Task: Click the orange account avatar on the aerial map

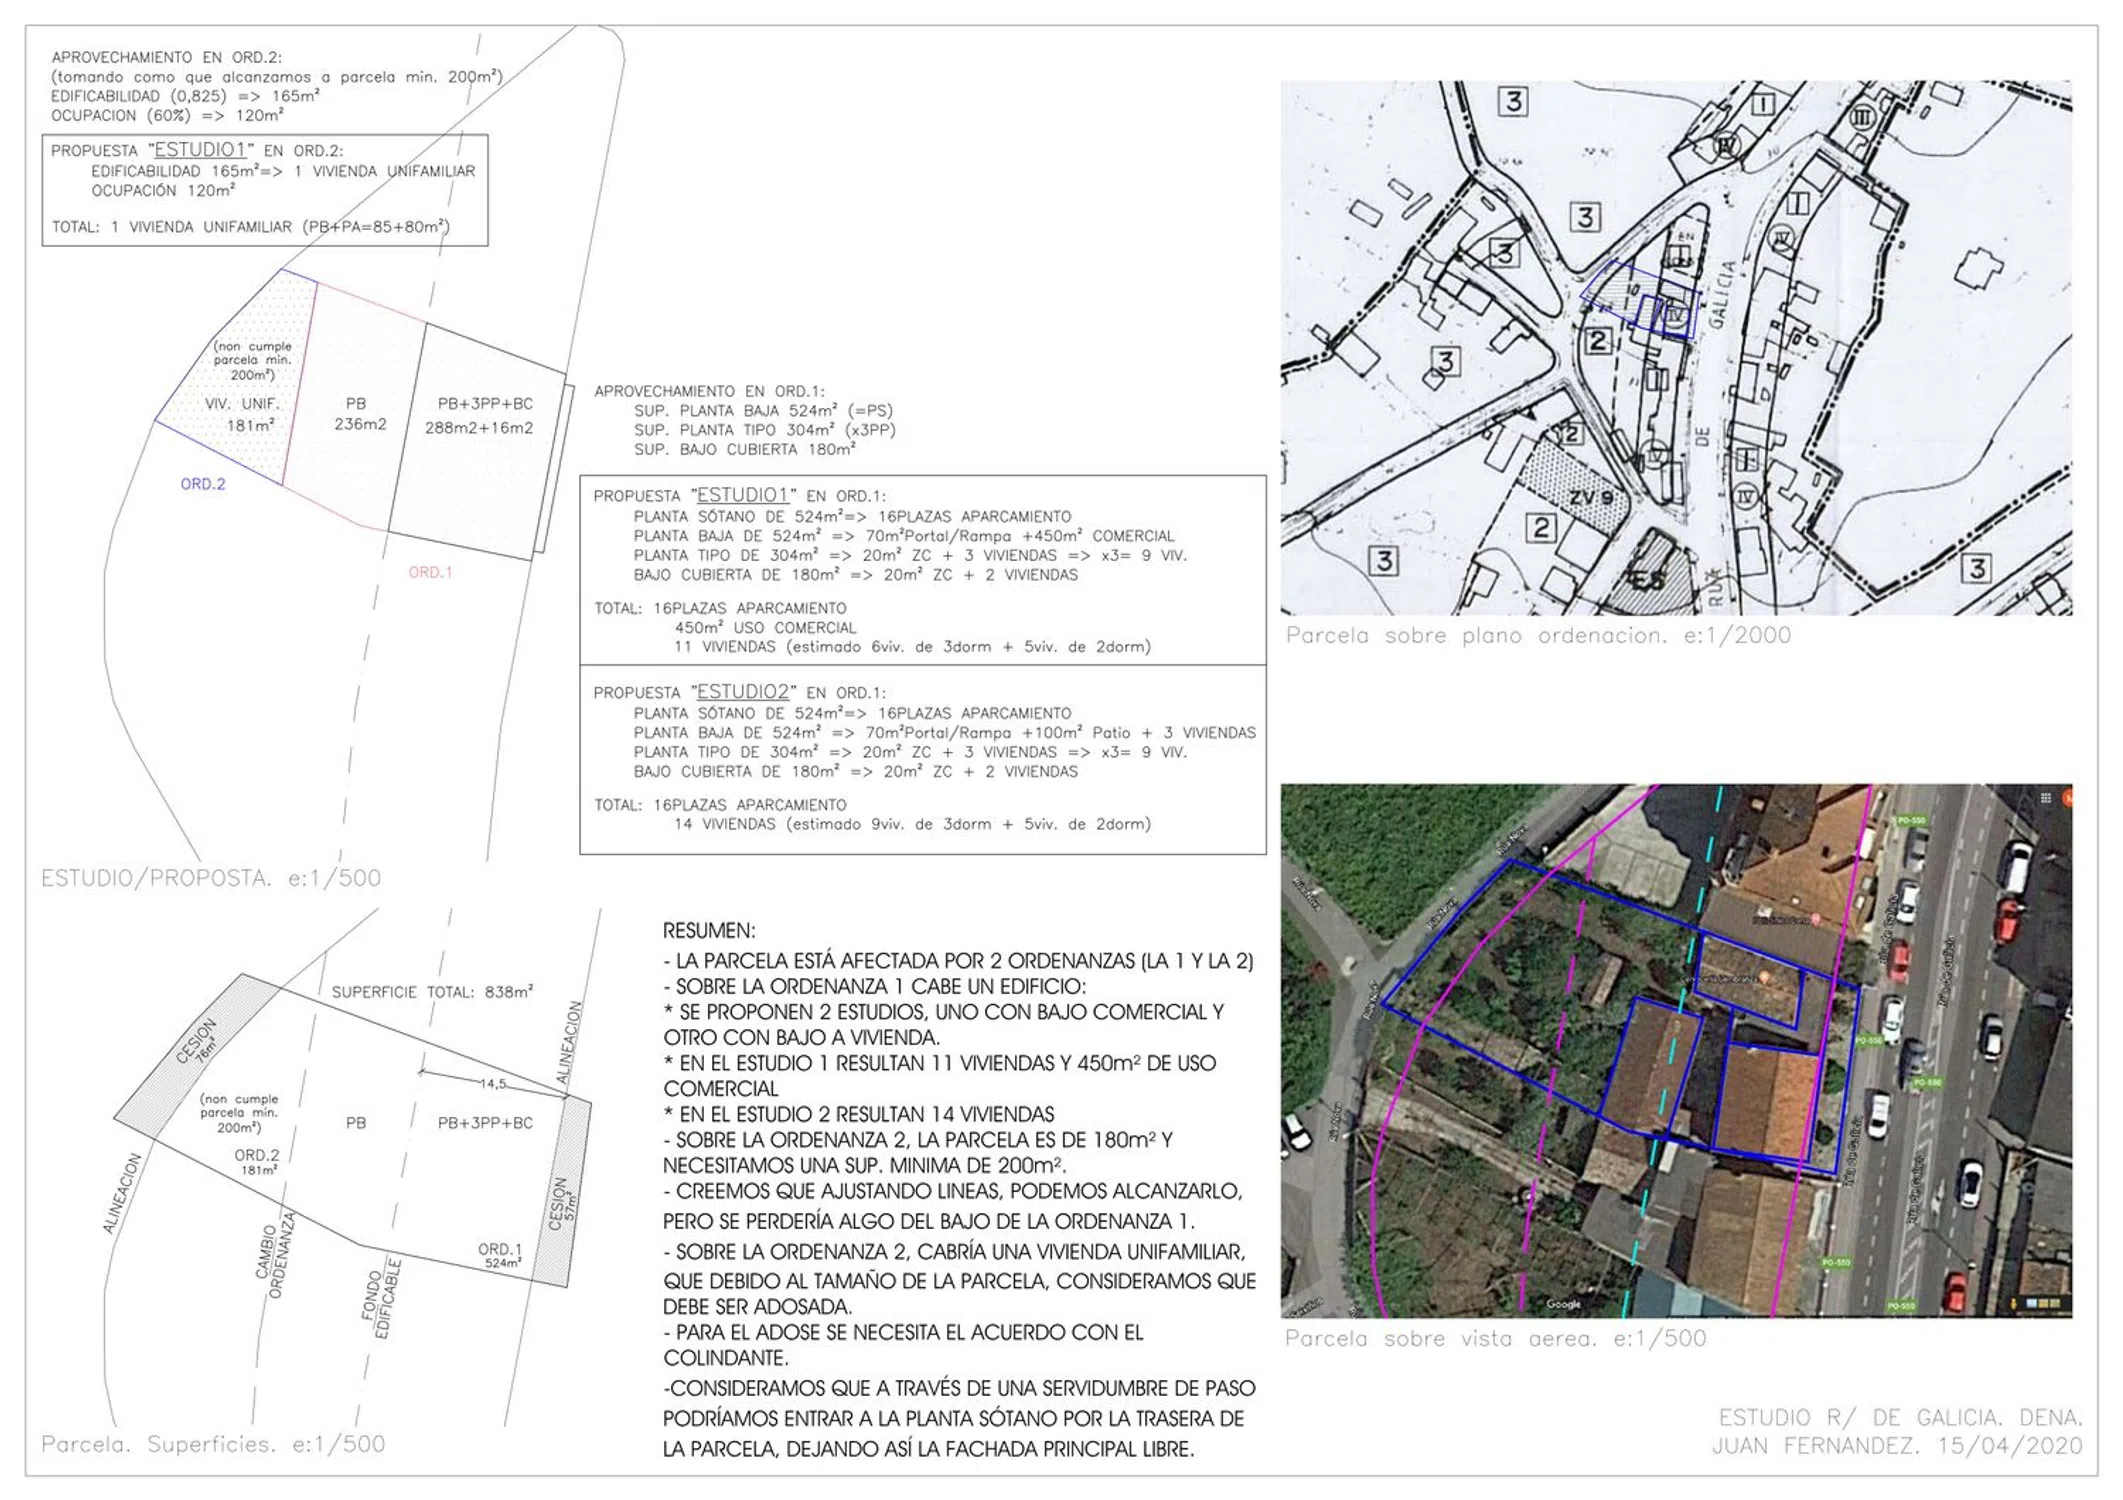Action: 2067,798
